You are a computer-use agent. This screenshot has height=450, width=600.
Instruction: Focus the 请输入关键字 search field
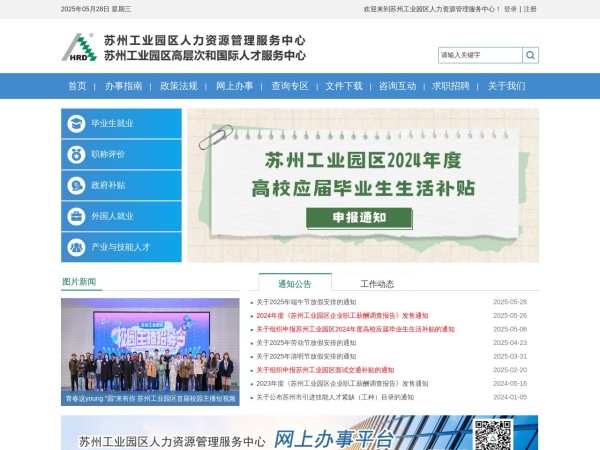pos(480,55)
